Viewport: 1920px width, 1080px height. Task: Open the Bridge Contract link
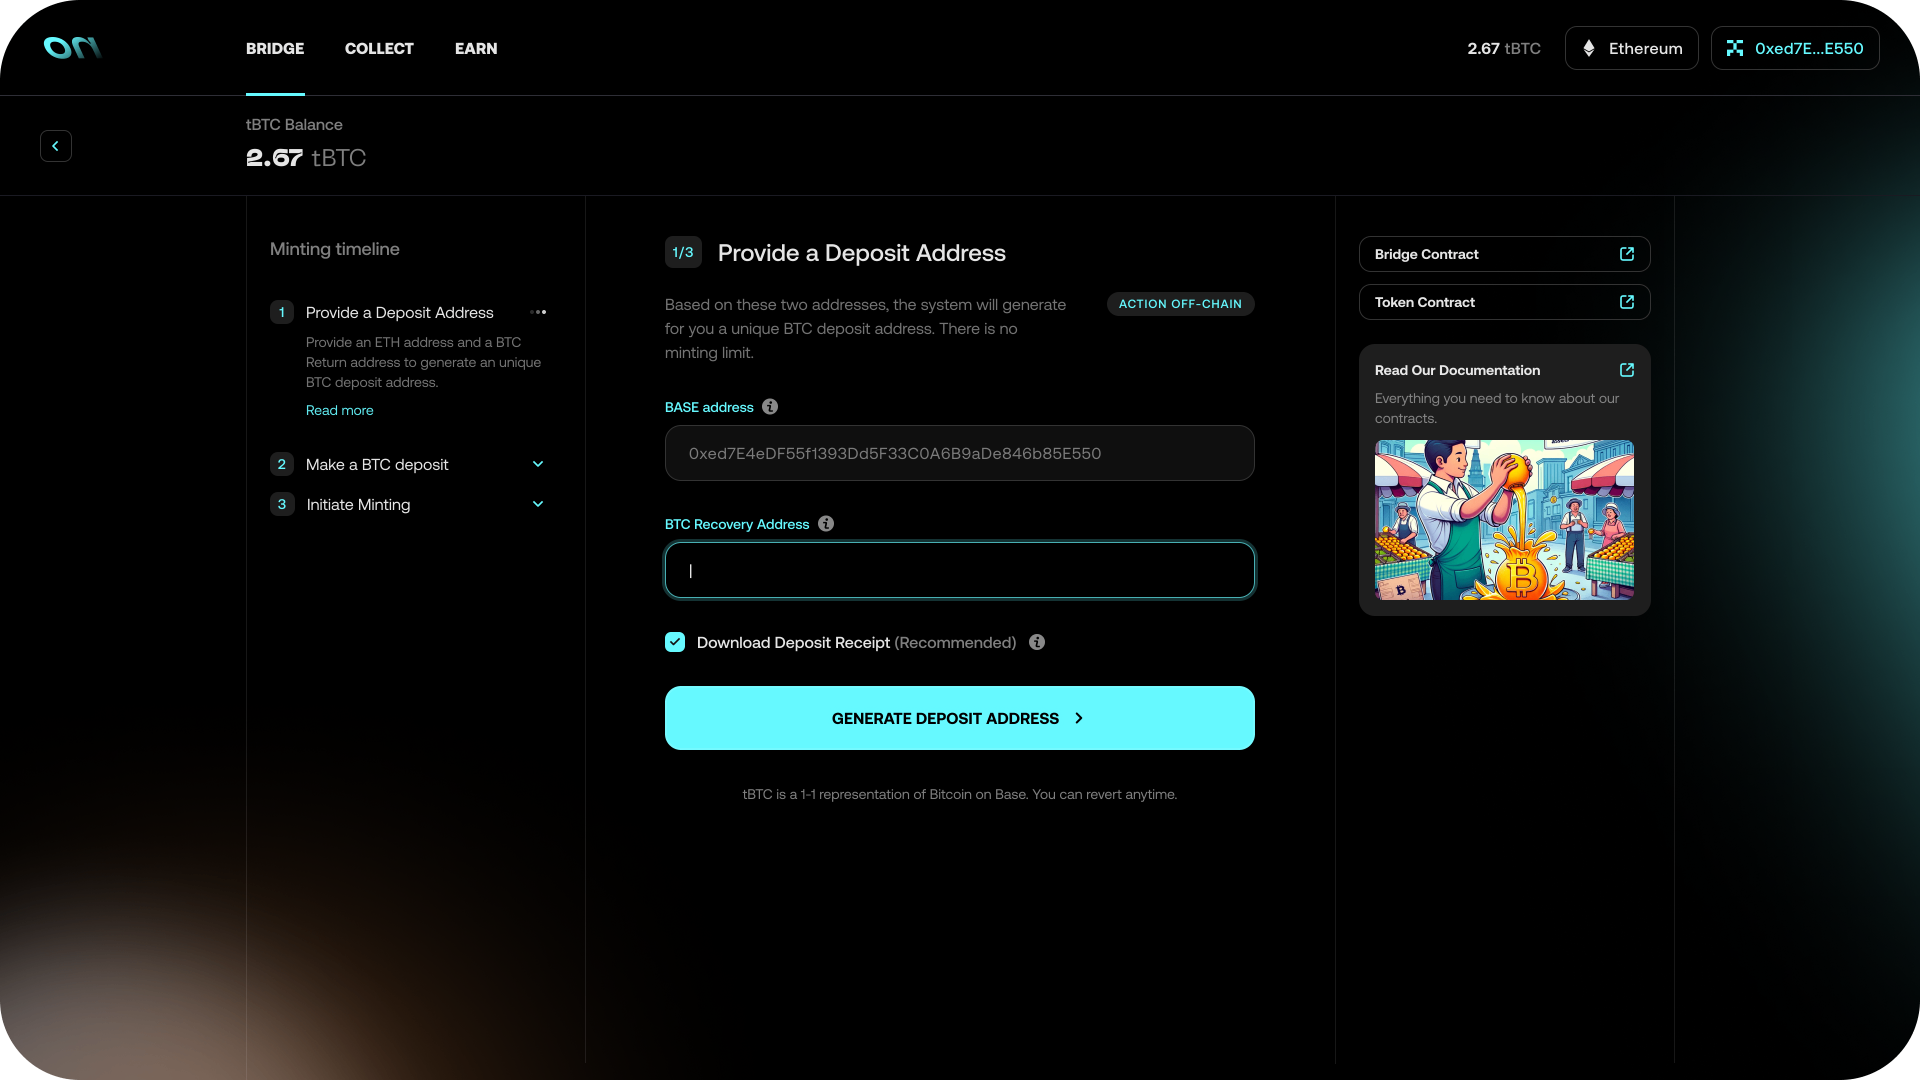click(1505, 254)
